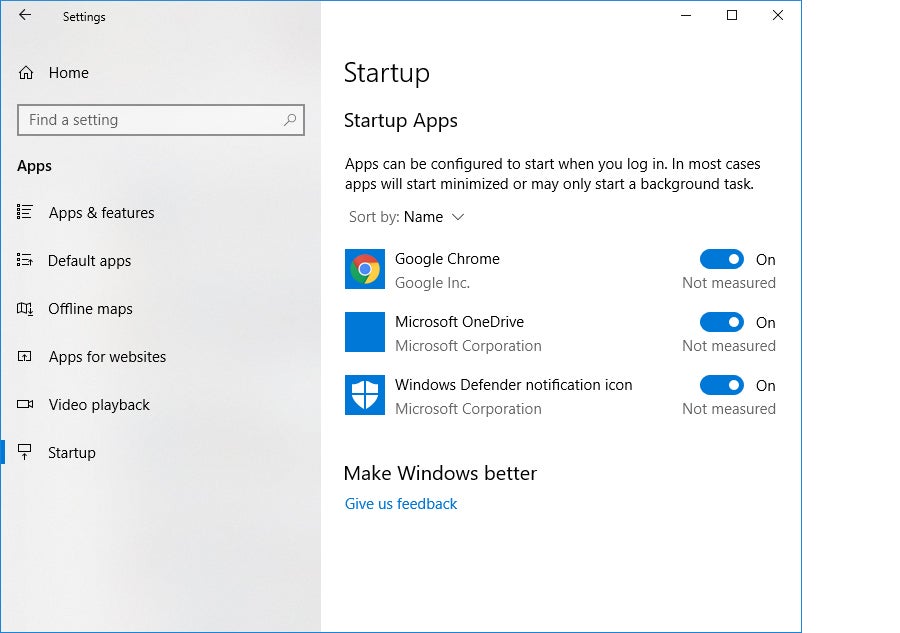
Task: Maximize the Settings window
Action: (x=732, y=15)
